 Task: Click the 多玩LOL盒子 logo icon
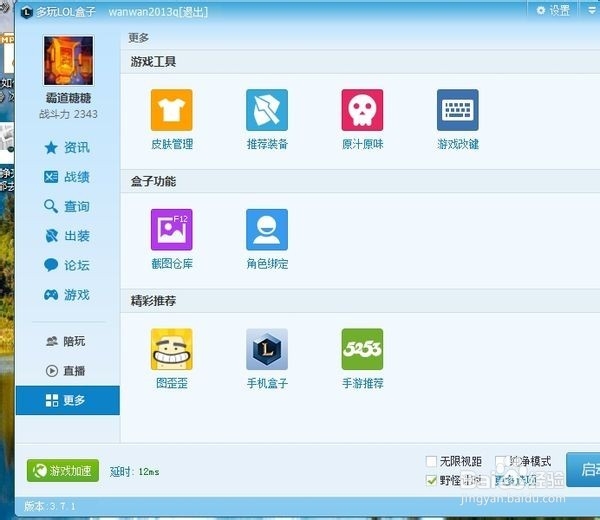pos(26,12)
